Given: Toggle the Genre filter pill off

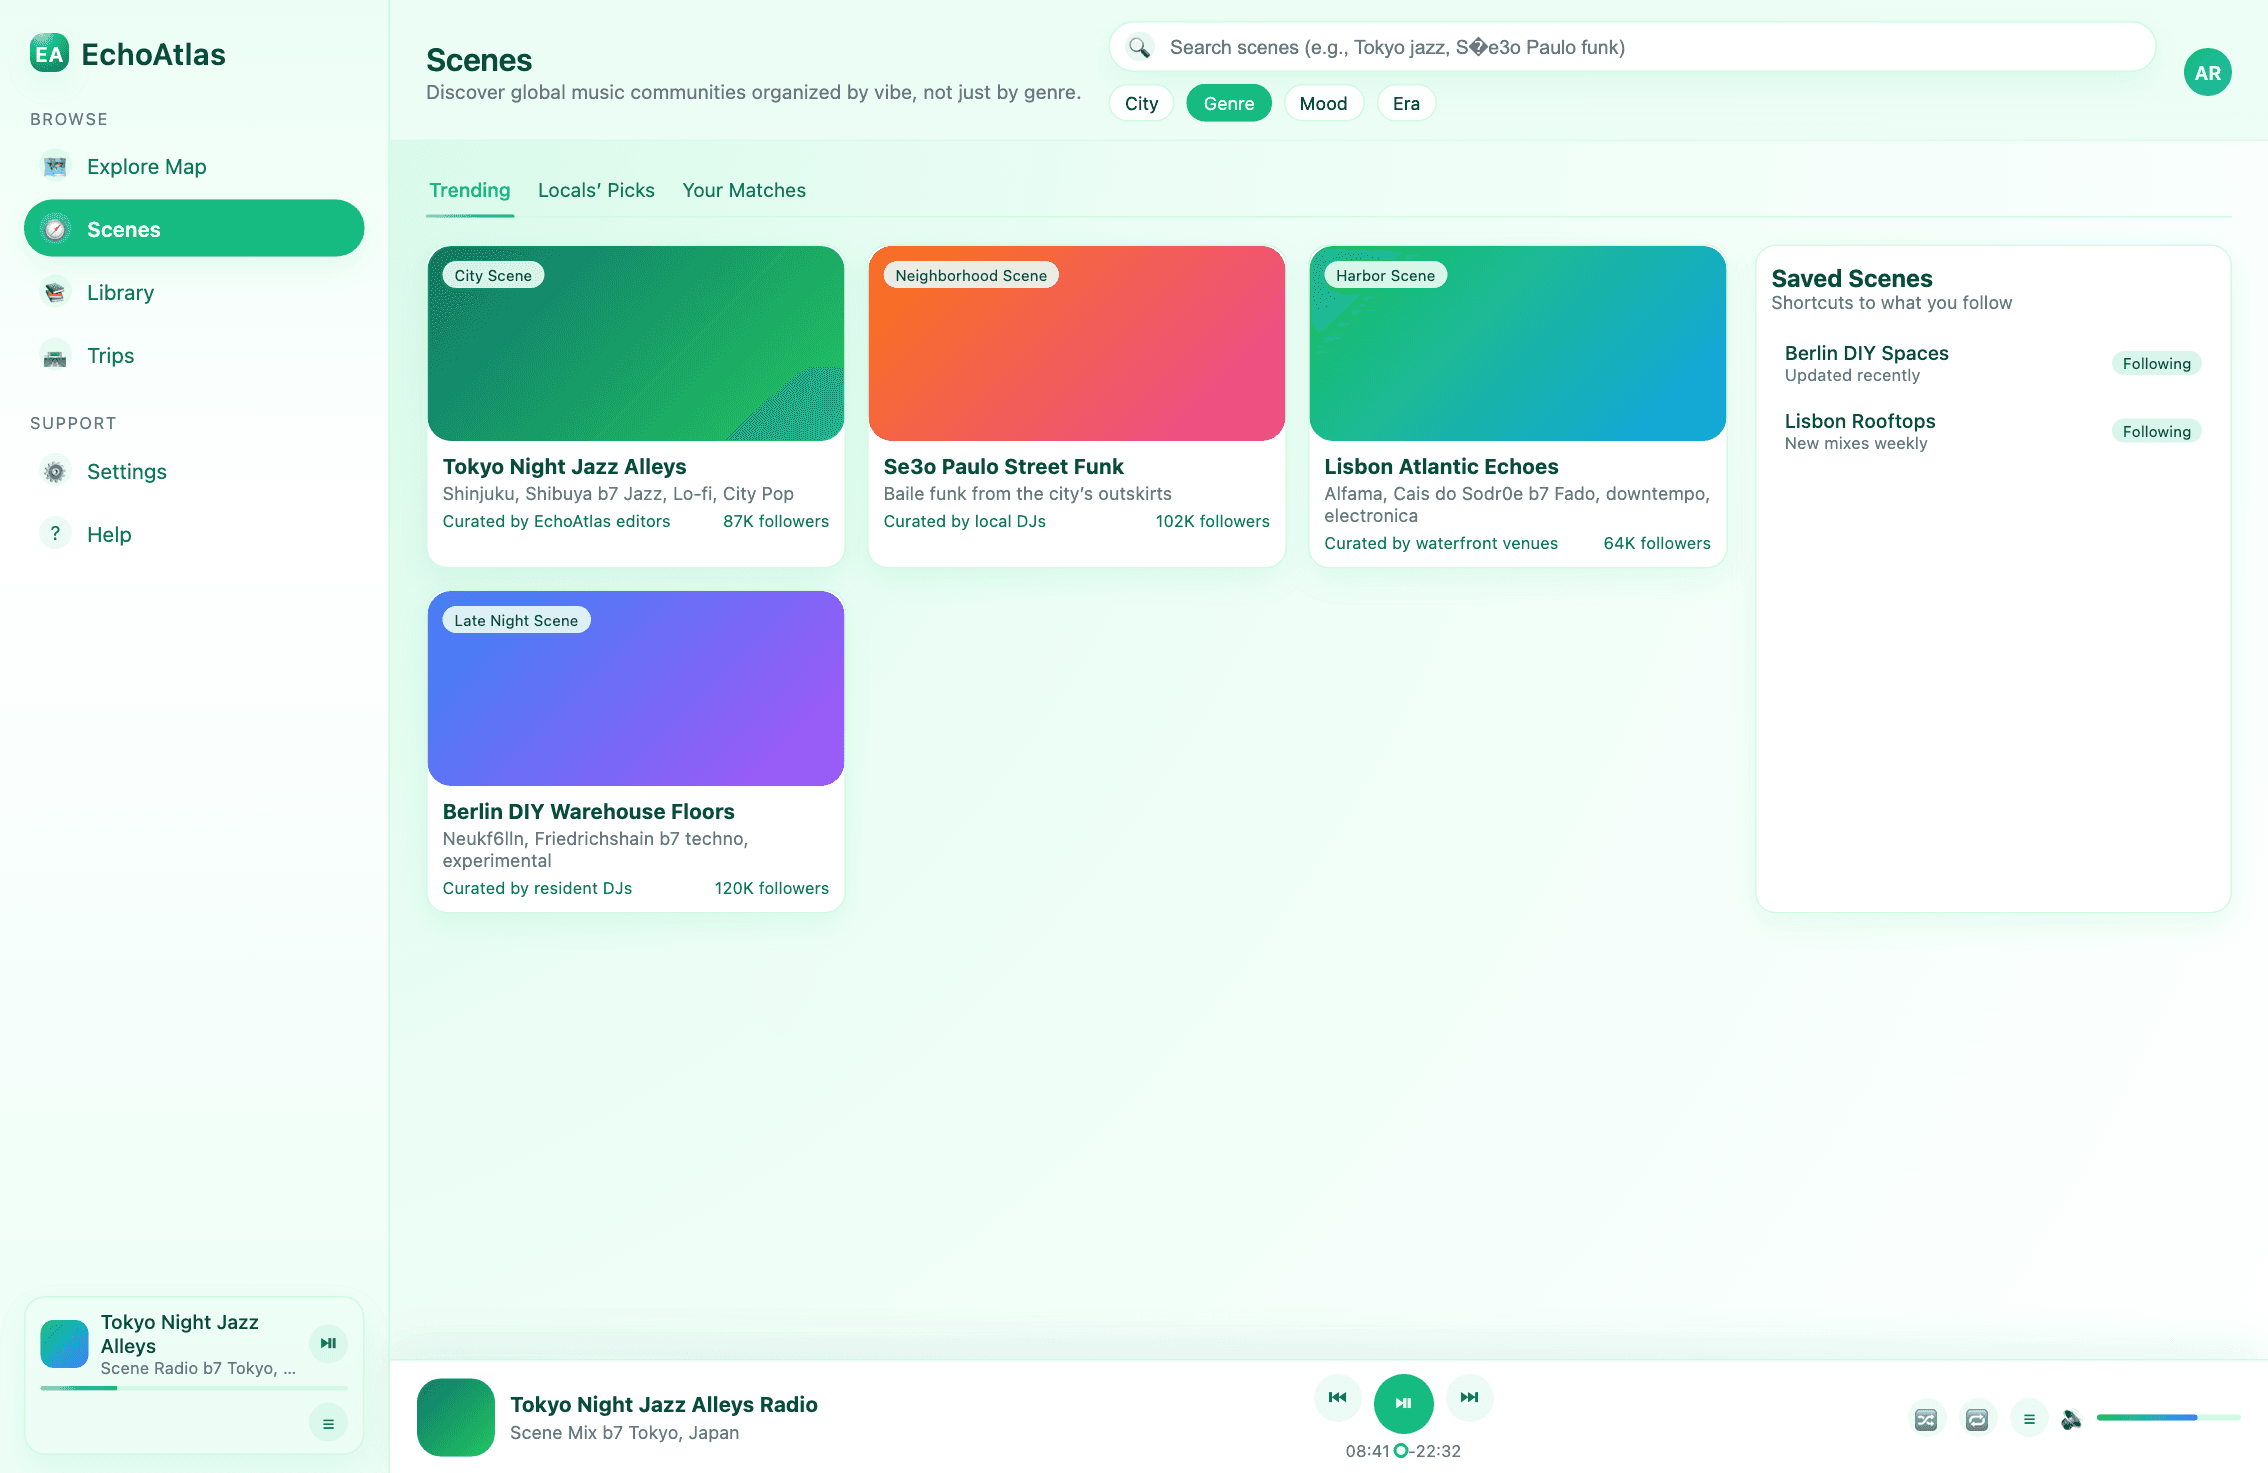Looking at the screenshot, I should 1228,102.
